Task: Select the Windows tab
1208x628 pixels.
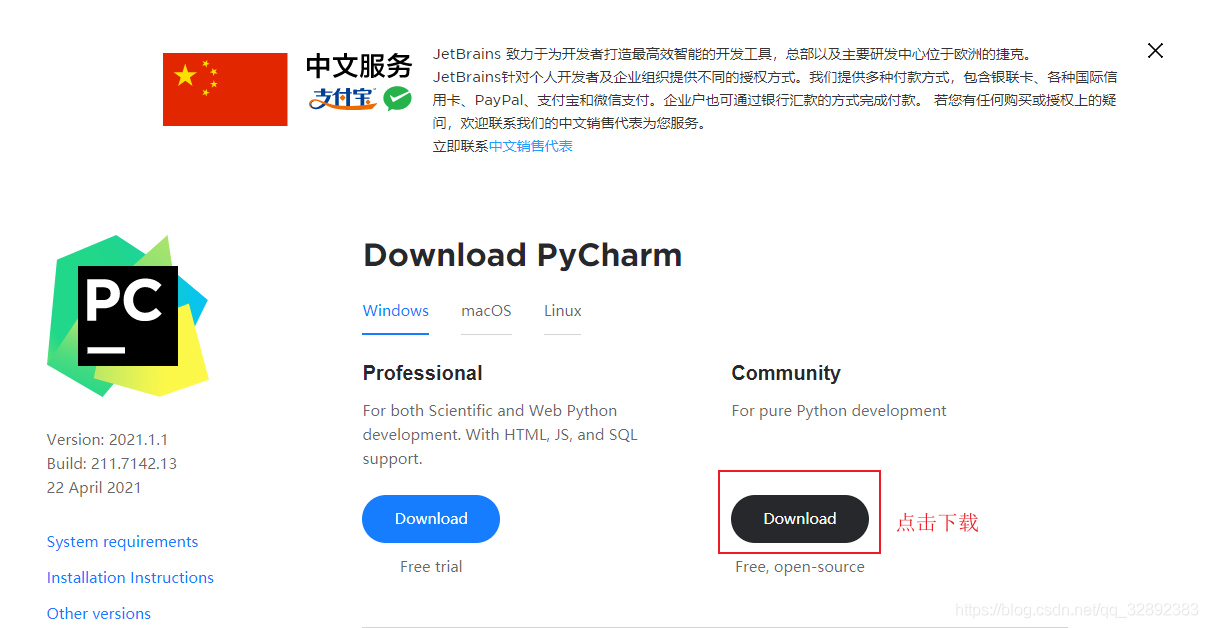Action: (396, 311)
